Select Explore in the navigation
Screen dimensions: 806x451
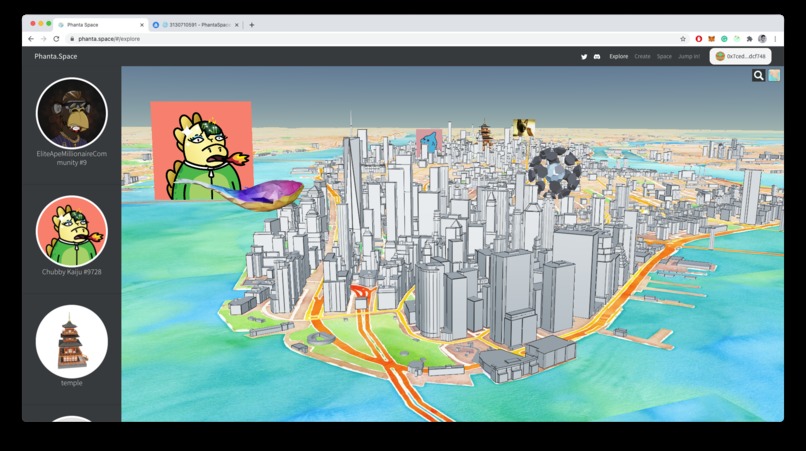pyautogui.click(x=619, y=57)
